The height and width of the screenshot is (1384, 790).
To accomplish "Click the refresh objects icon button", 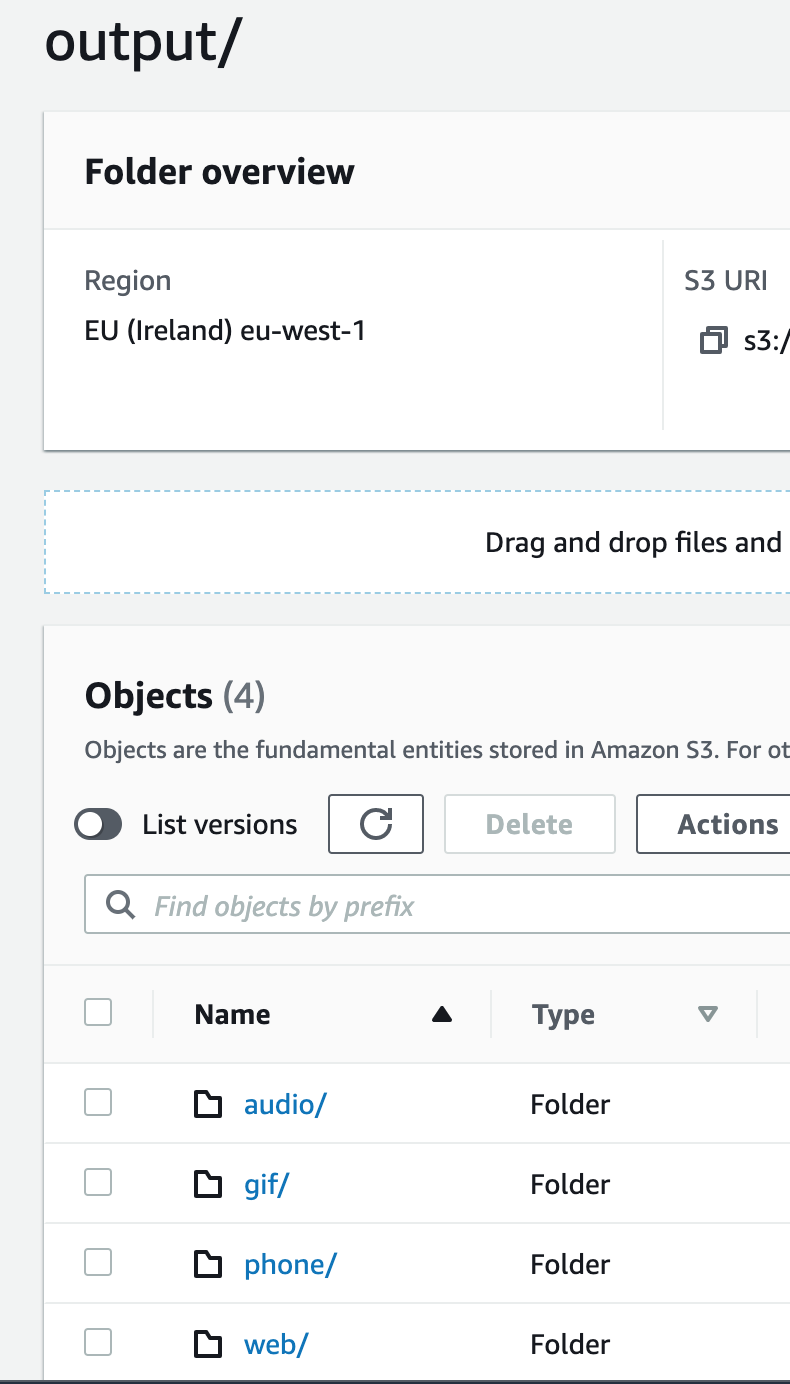I will coord(376,824).
